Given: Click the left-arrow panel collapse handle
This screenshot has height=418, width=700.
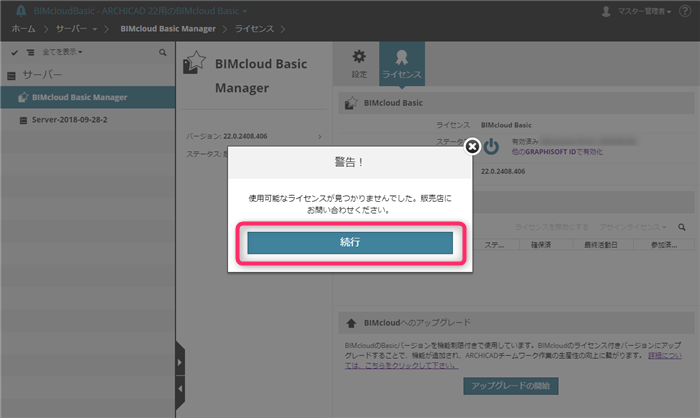Looking at the screenshot, I should pyautogui.click(x=180, y=389).
